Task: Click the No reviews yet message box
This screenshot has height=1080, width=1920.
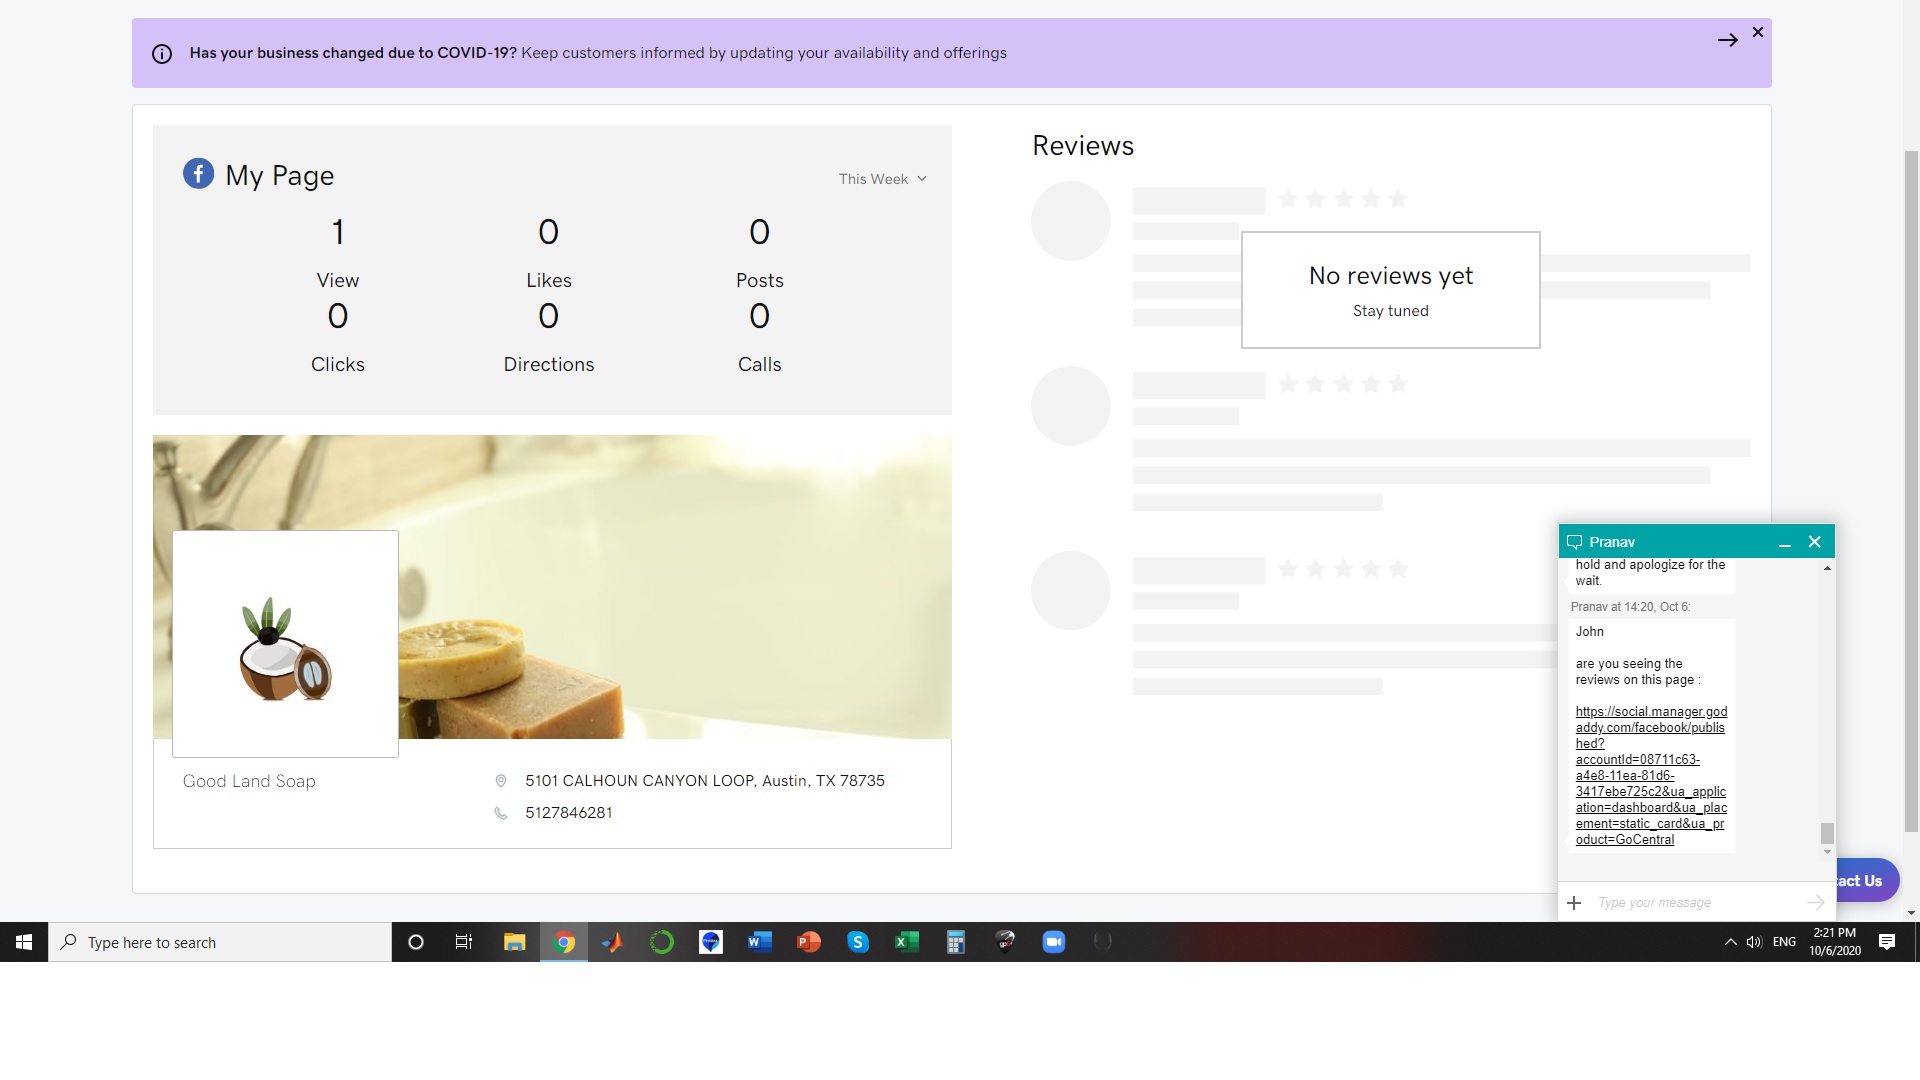Action: 1391,290
